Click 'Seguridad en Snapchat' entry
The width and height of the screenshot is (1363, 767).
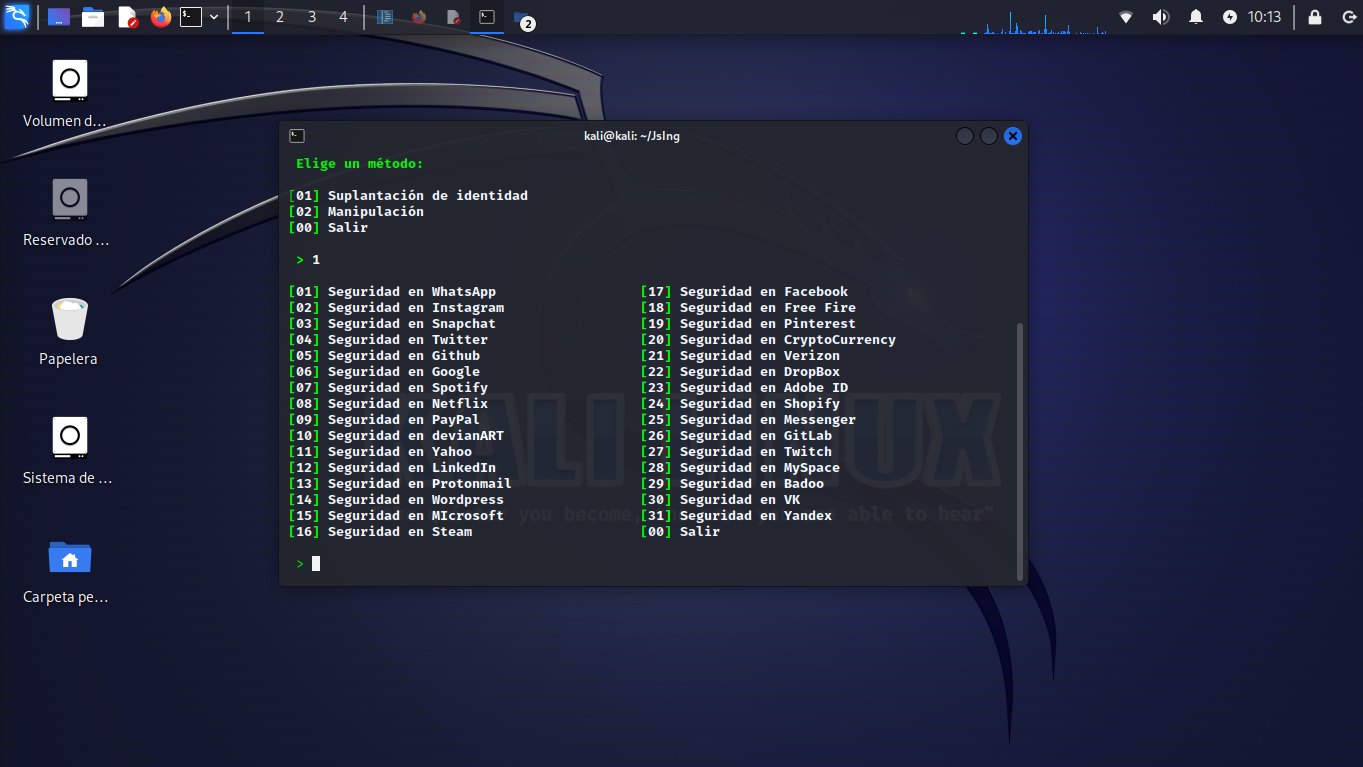click(x=412, y=324)
